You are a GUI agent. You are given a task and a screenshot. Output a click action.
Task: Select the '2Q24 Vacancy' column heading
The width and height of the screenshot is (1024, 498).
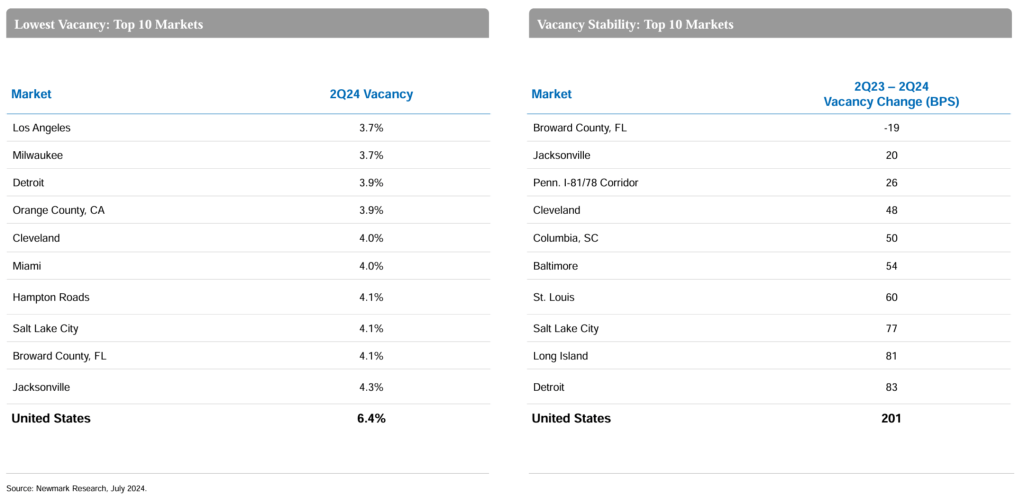pyautogui.click(x=371, y=94)
